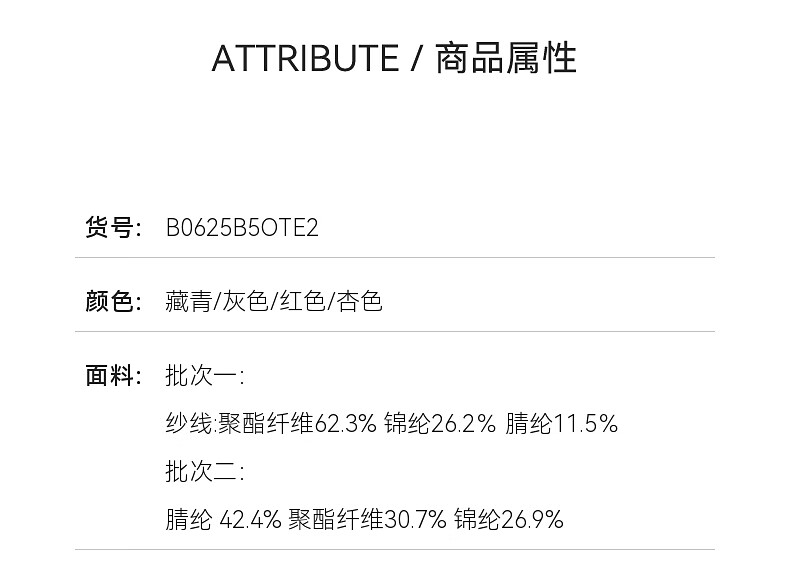Click the ATTRIBUTE heading word
790x567 pixels.
point(305,59)
